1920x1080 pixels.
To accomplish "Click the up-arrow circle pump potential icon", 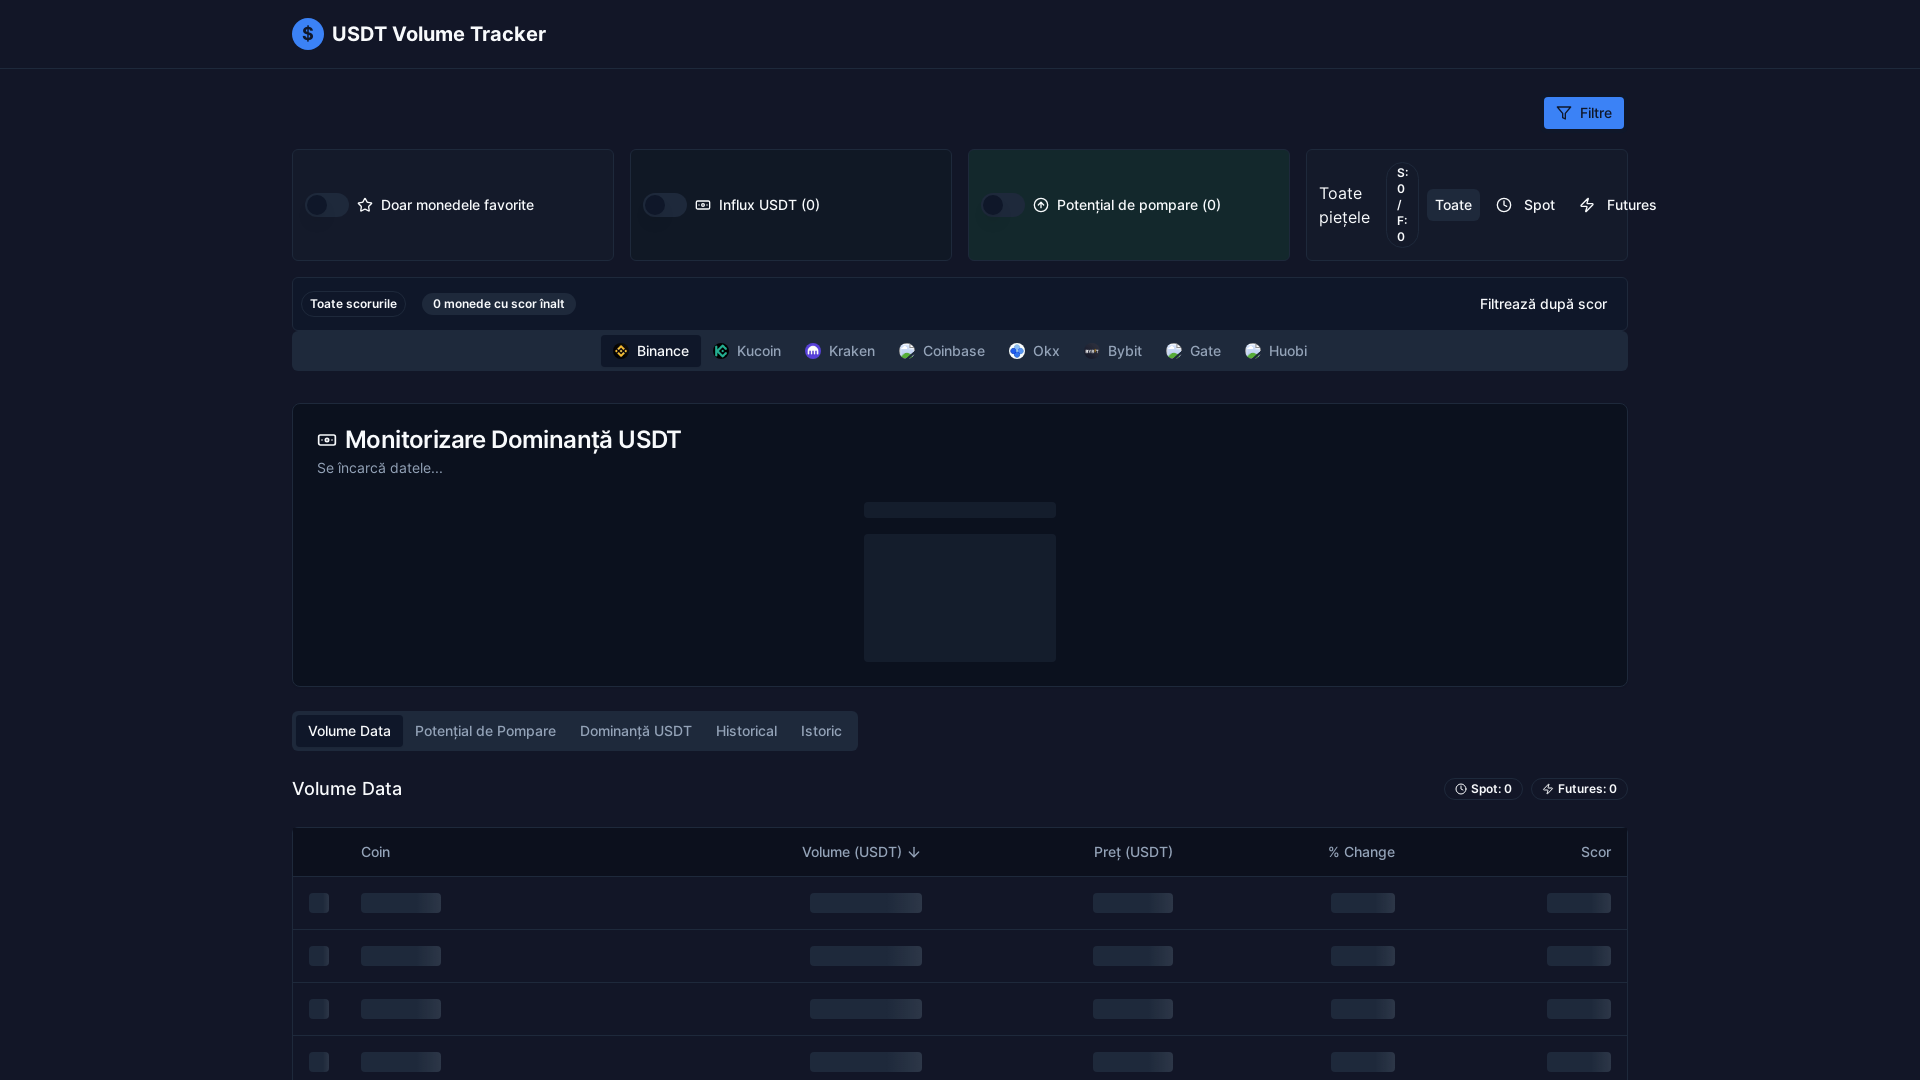I will click(1041, 205).
